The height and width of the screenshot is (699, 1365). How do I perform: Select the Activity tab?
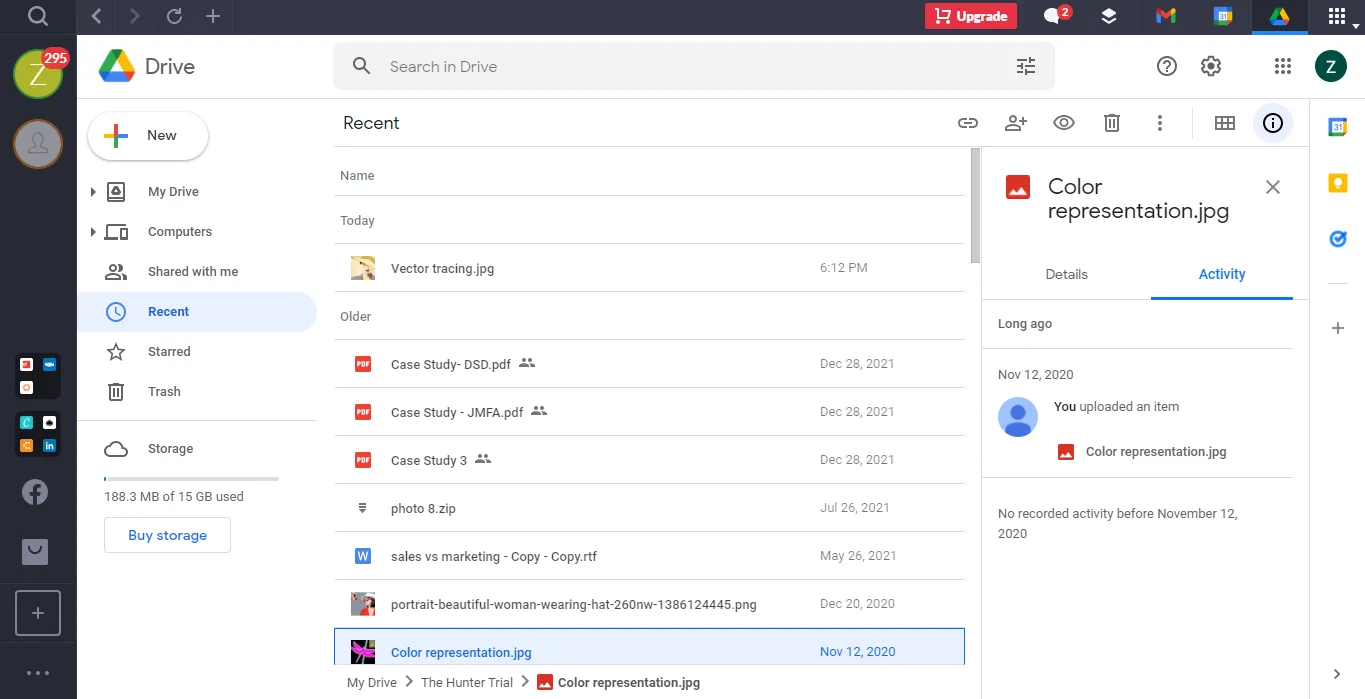(1222, 274)
